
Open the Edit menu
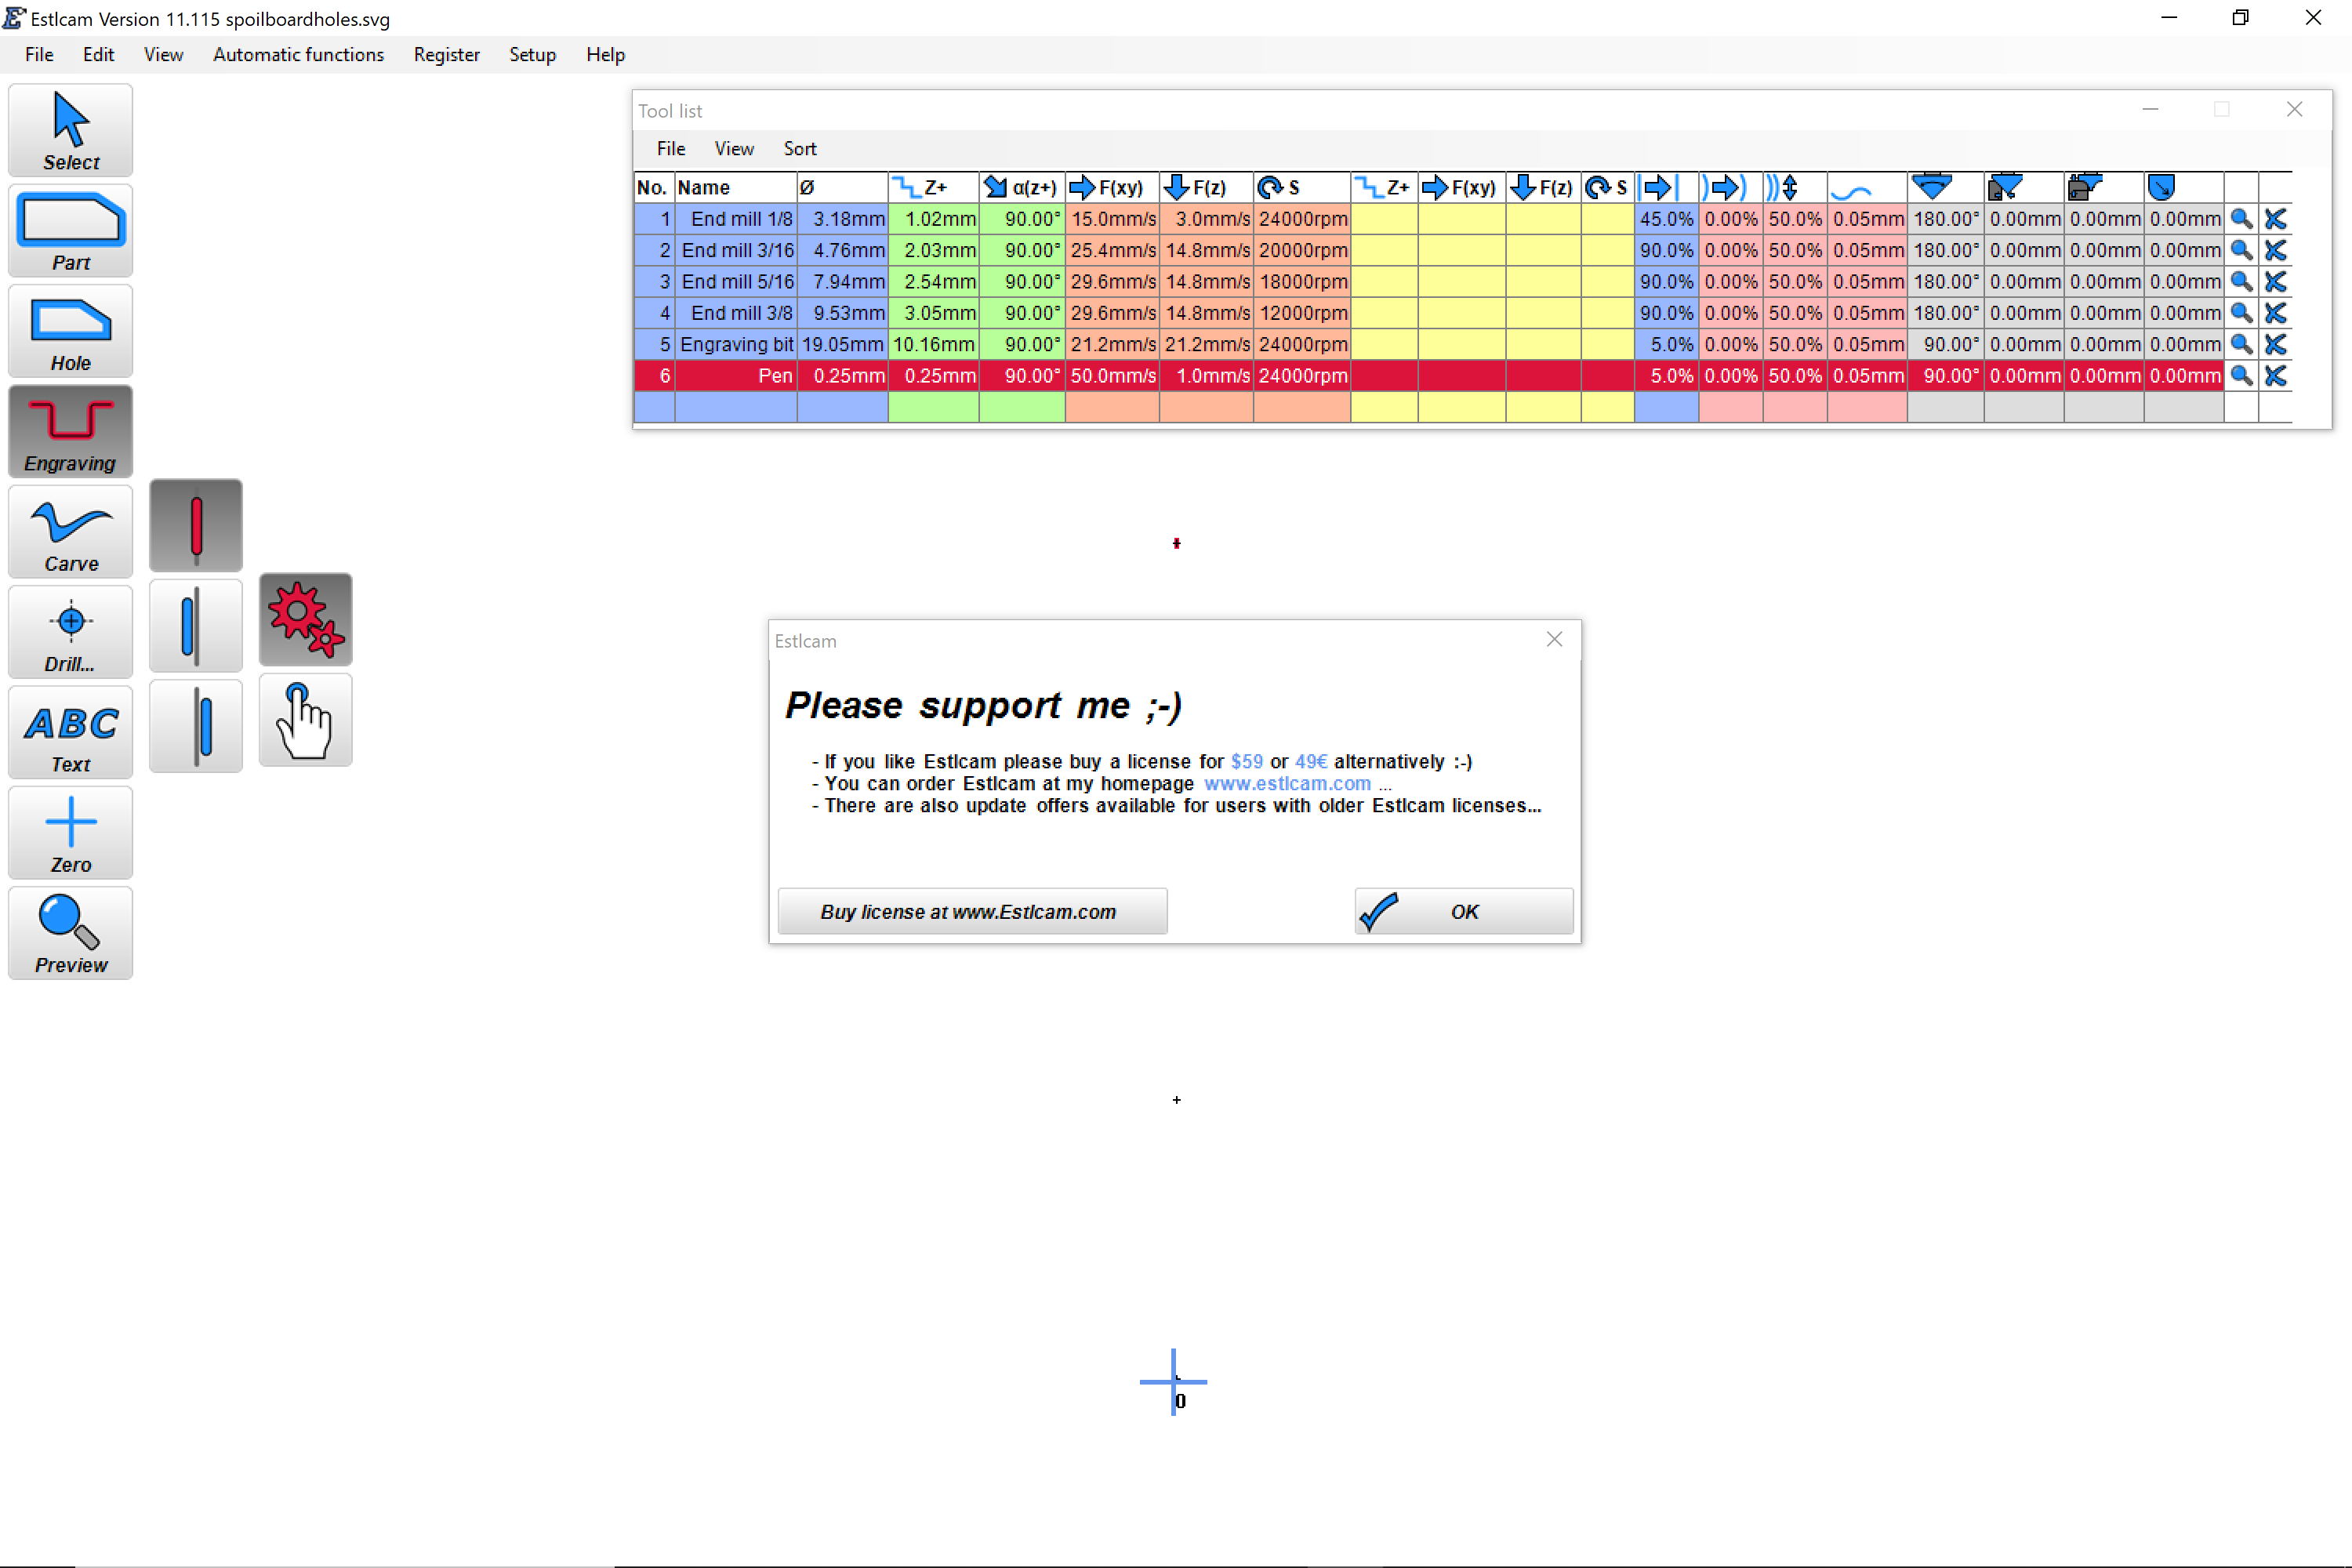98,55
